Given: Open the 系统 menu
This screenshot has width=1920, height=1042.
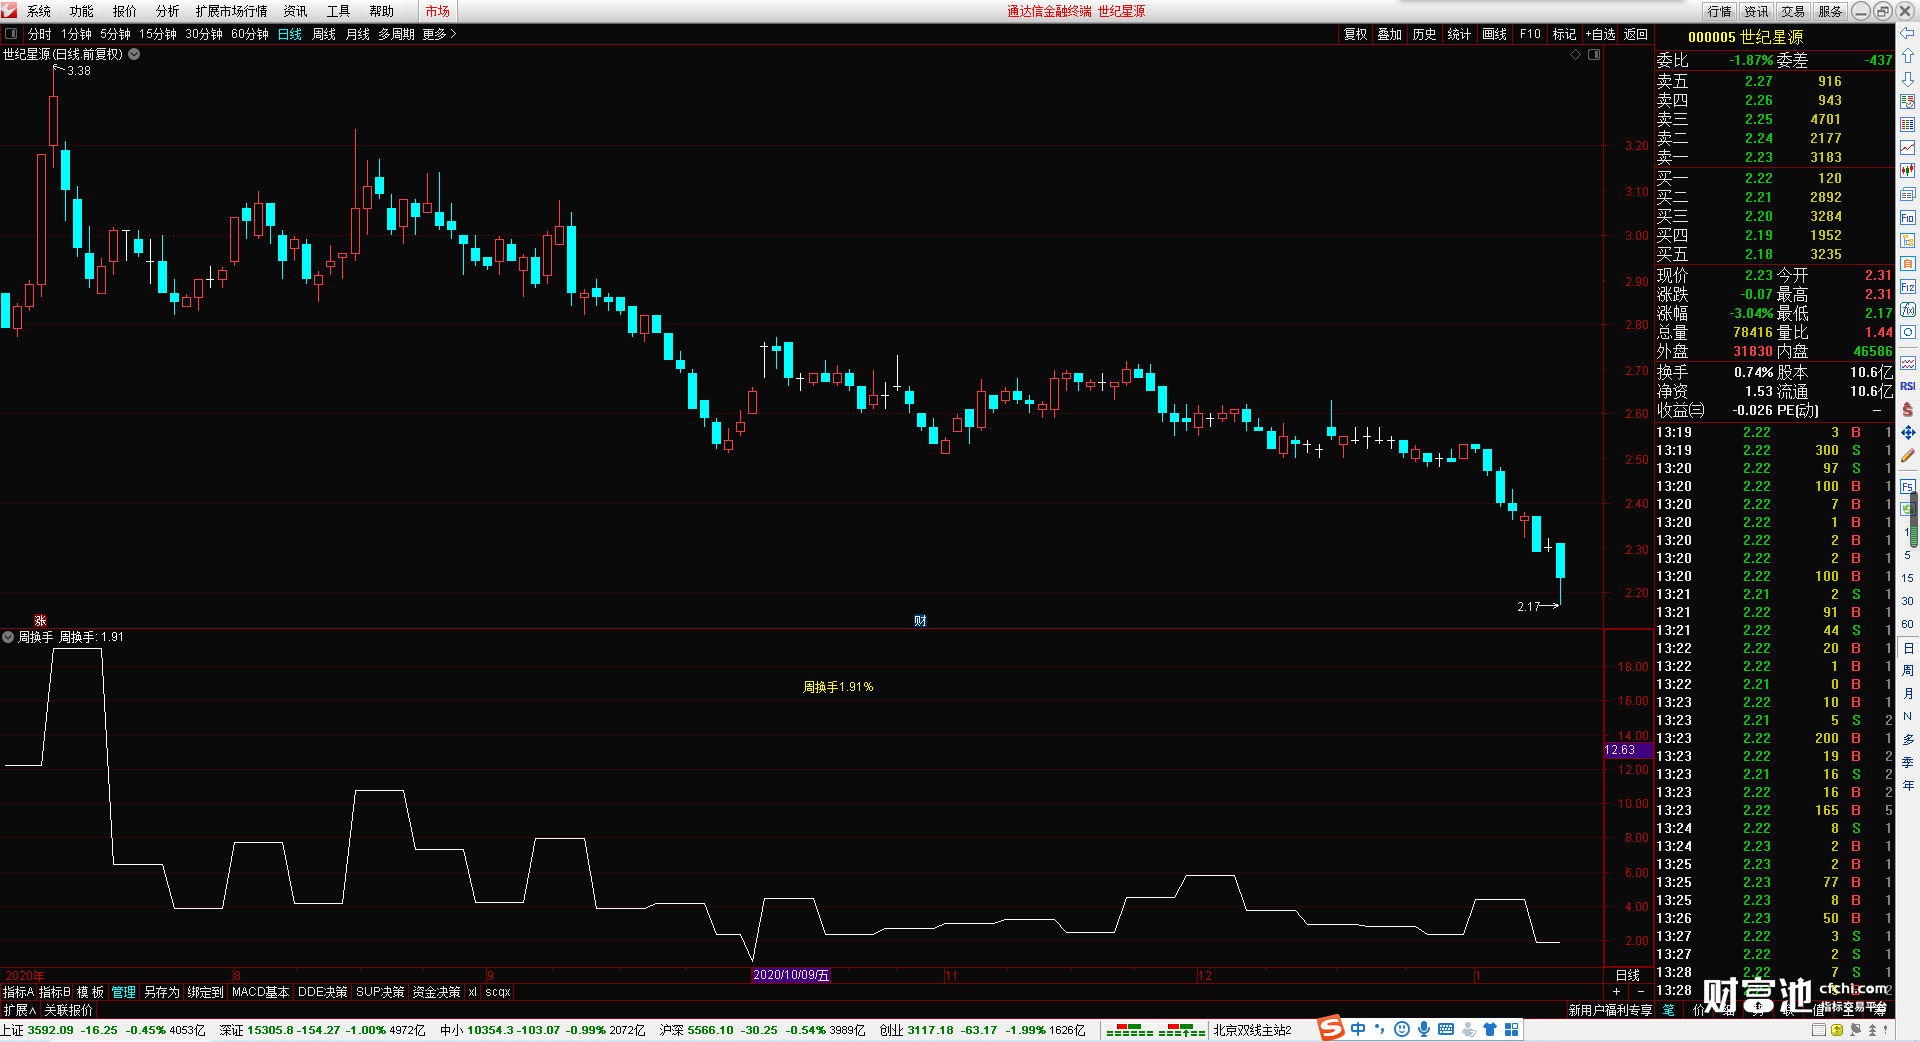Looking at the screenshot, I should coord(39,11).
